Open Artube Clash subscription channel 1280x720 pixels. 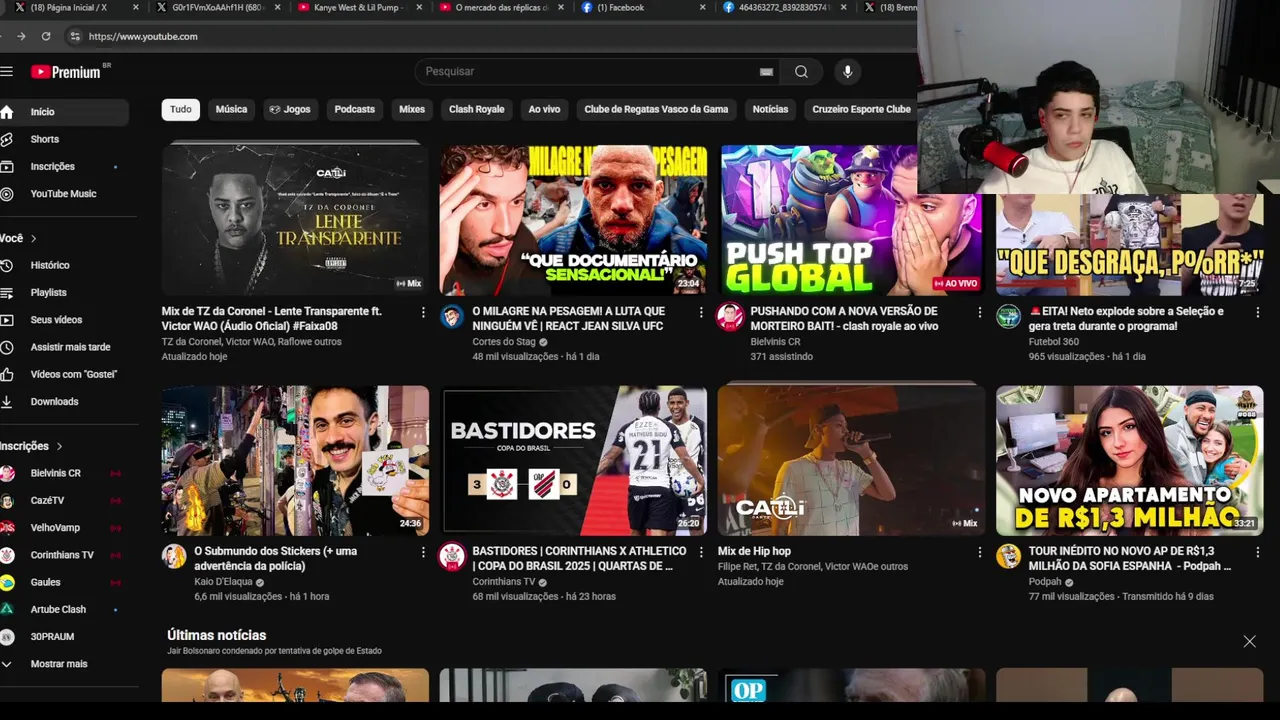(64, 609)
